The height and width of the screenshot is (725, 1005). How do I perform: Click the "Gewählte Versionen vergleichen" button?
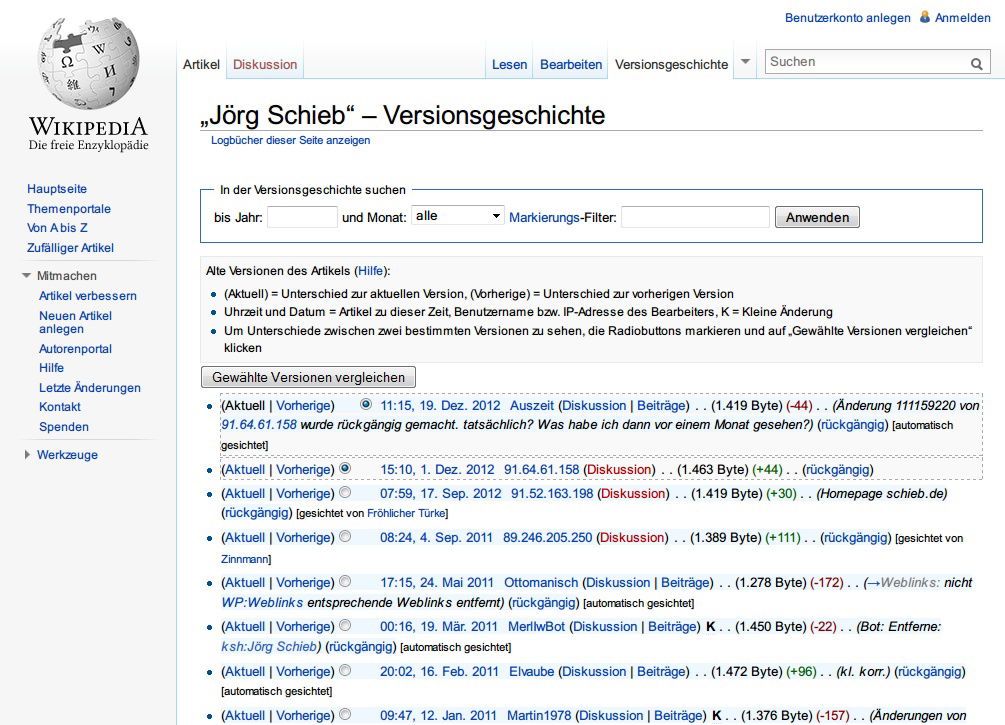pos(308,377)
